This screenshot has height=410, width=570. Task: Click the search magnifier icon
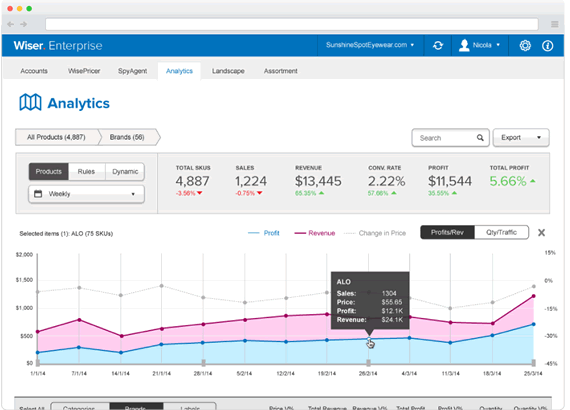click(480, 138)
